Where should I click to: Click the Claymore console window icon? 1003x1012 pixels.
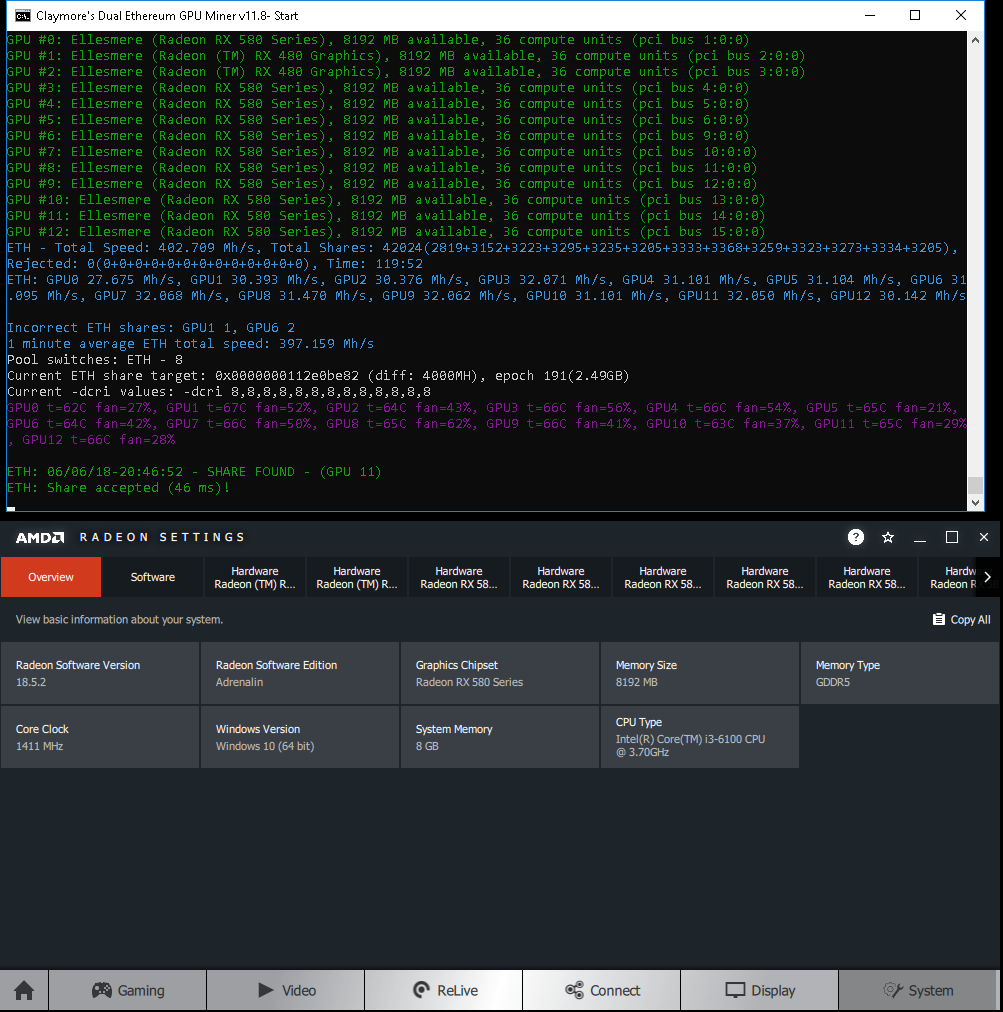22,15
